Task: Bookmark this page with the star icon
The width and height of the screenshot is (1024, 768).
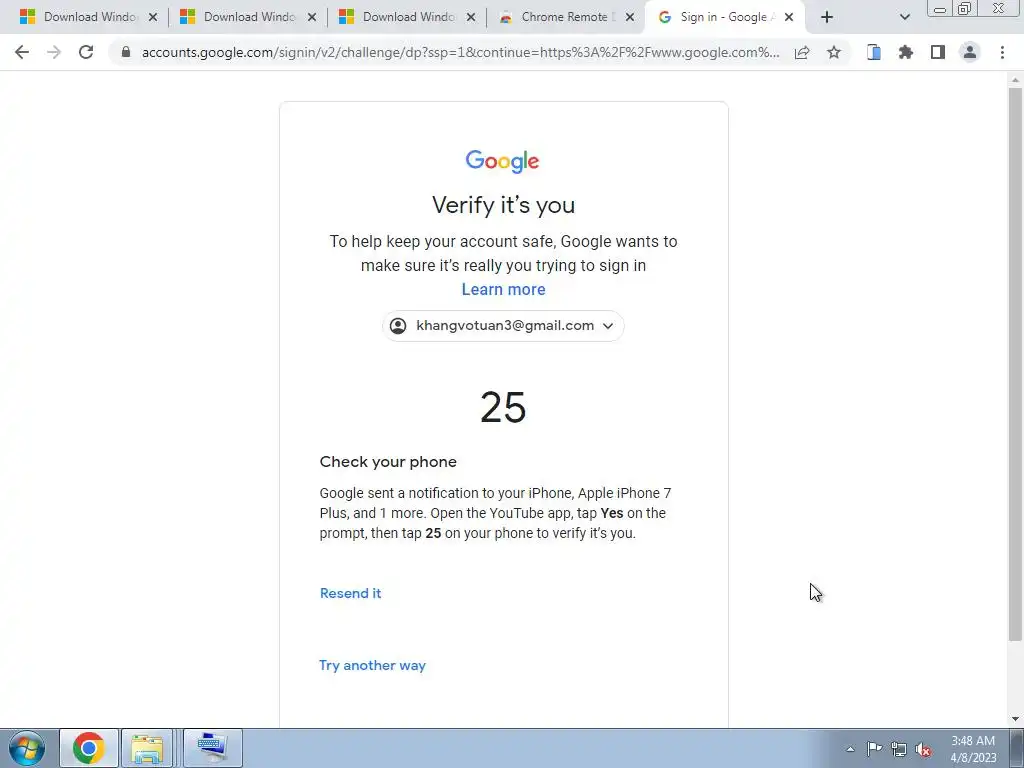Action: point(834,52)
